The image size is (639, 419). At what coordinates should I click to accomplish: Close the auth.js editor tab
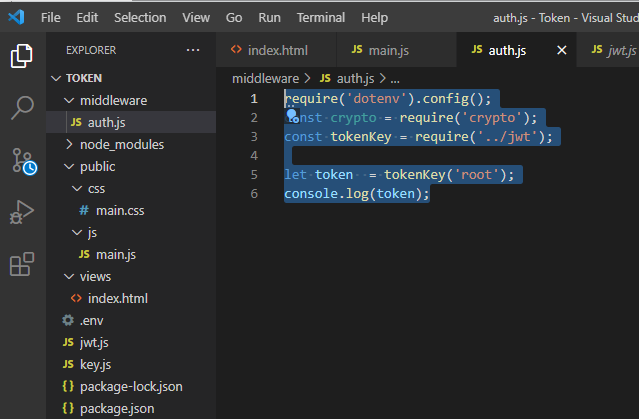562,50
